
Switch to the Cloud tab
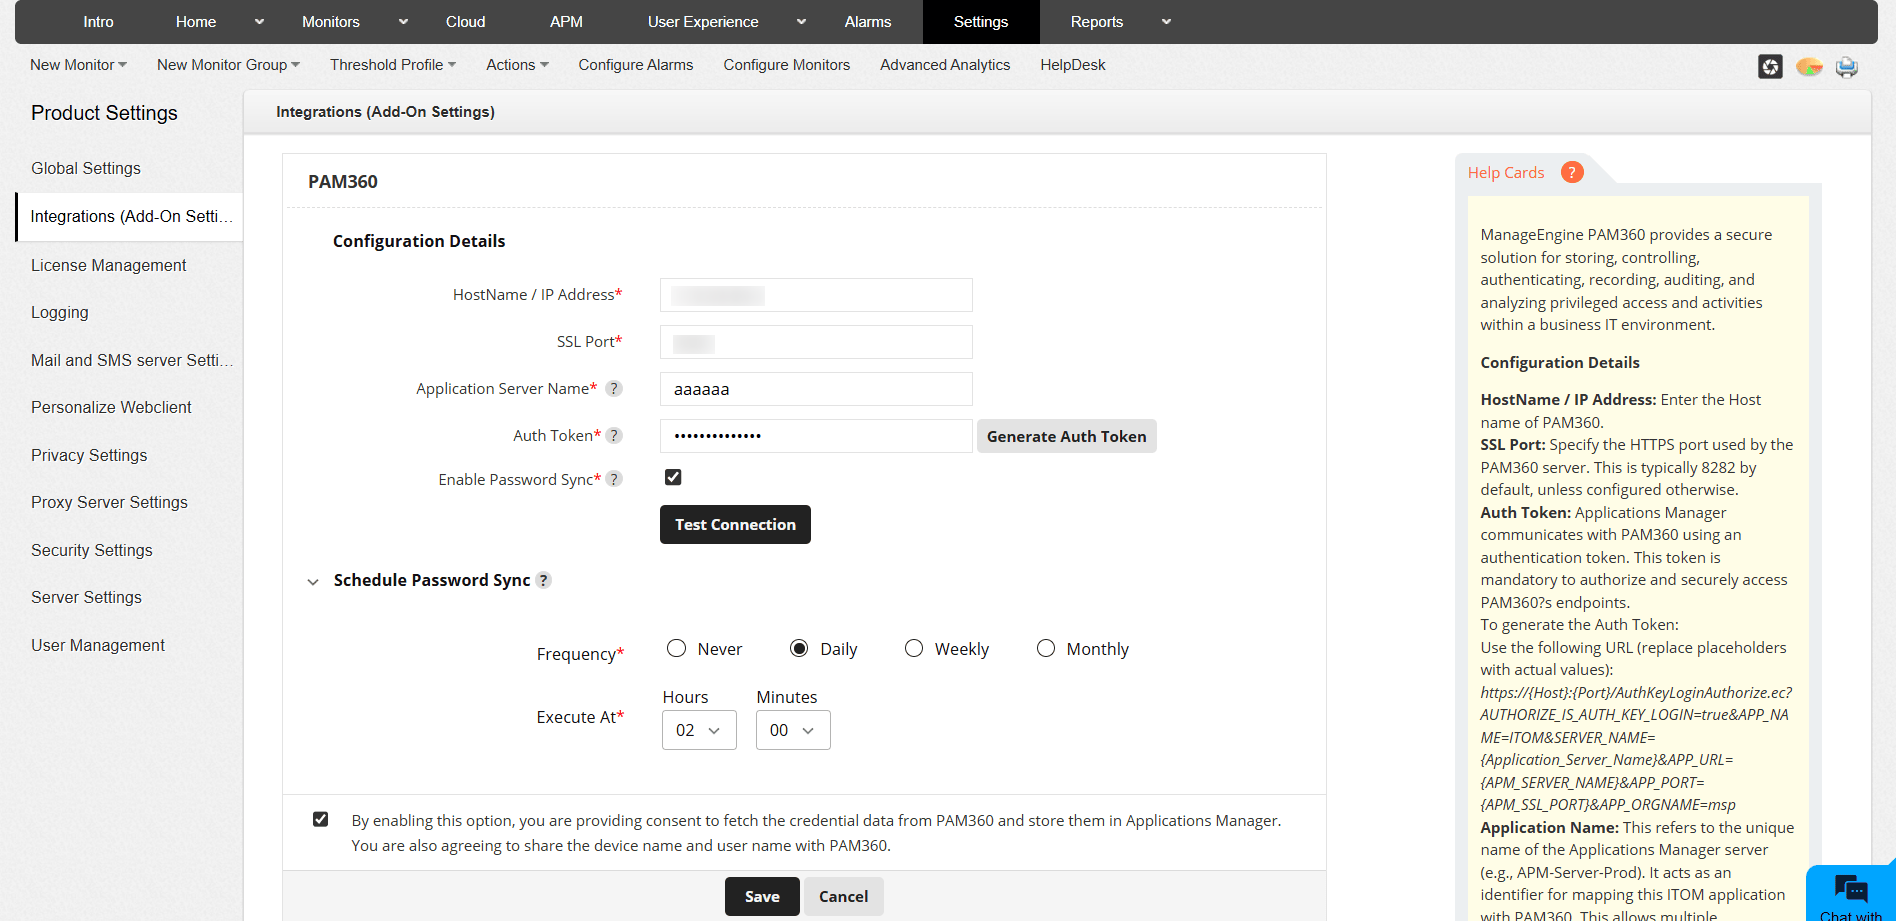click(x=465, y=22)
